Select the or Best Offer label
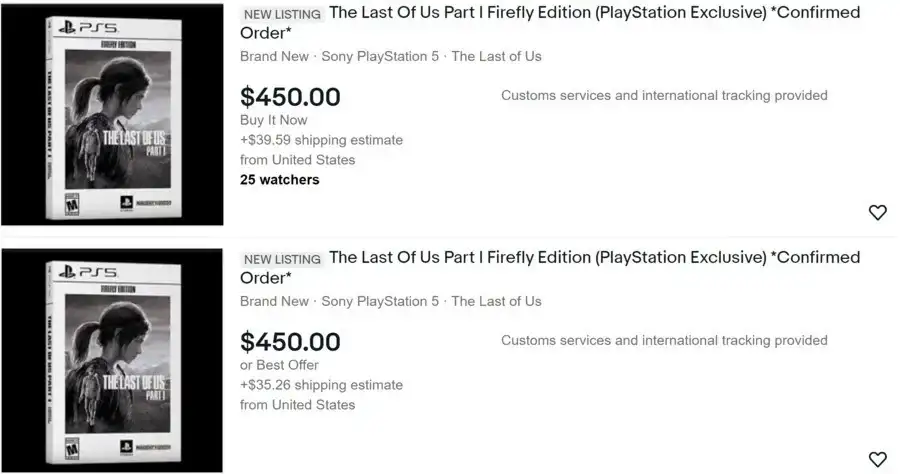The height and width of the screenshot is (474, 900). (279, 365)
